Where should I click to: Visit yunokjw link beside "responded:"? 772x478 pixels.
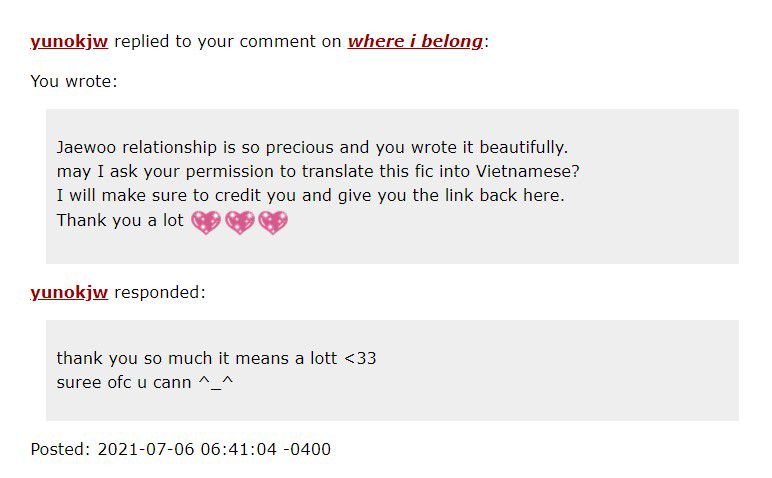tap(69, 292)
